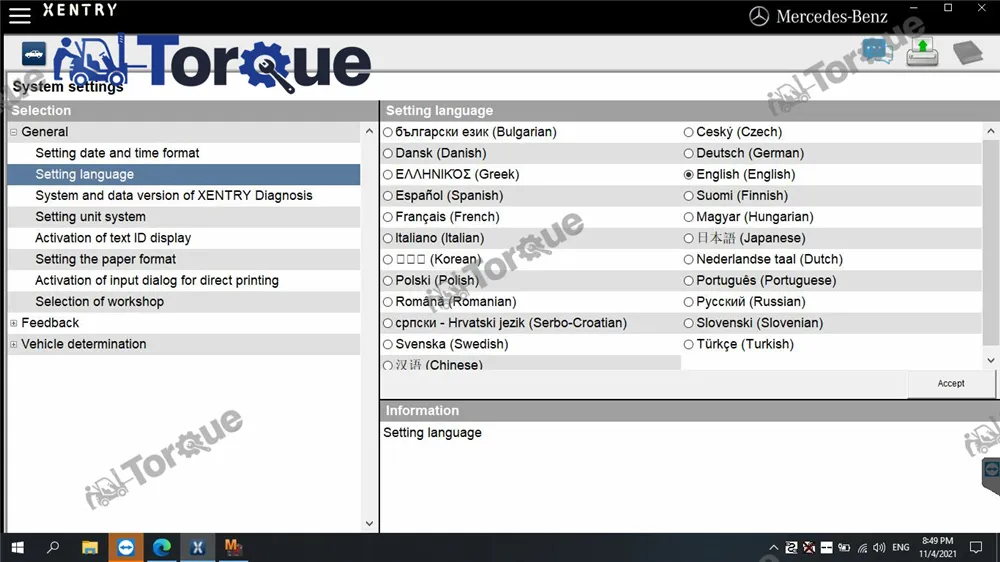
Task: Pick Slovenski (Slovenian) radio button
Action: (x=688, y=323)
